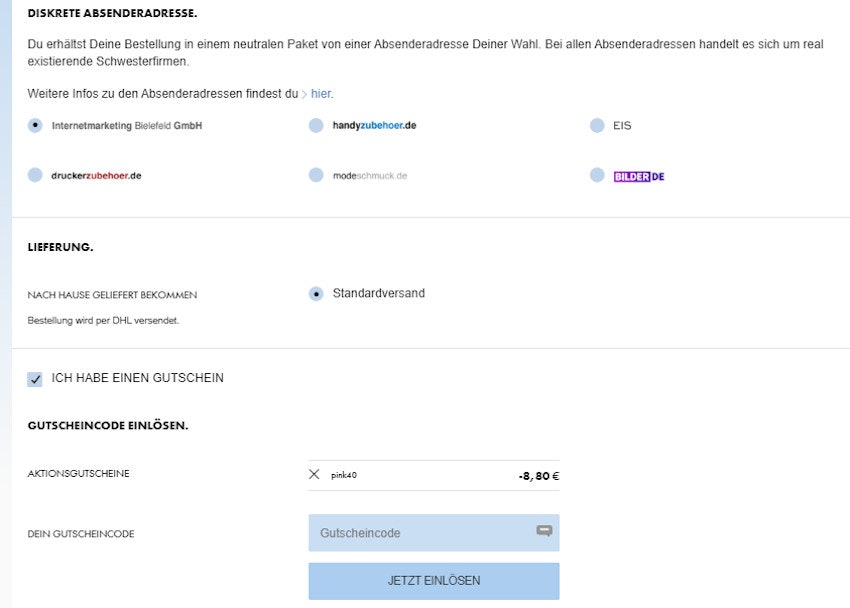
Task: Click the speech bubble icon in Gutscheincode field
Action: point(544,531)
